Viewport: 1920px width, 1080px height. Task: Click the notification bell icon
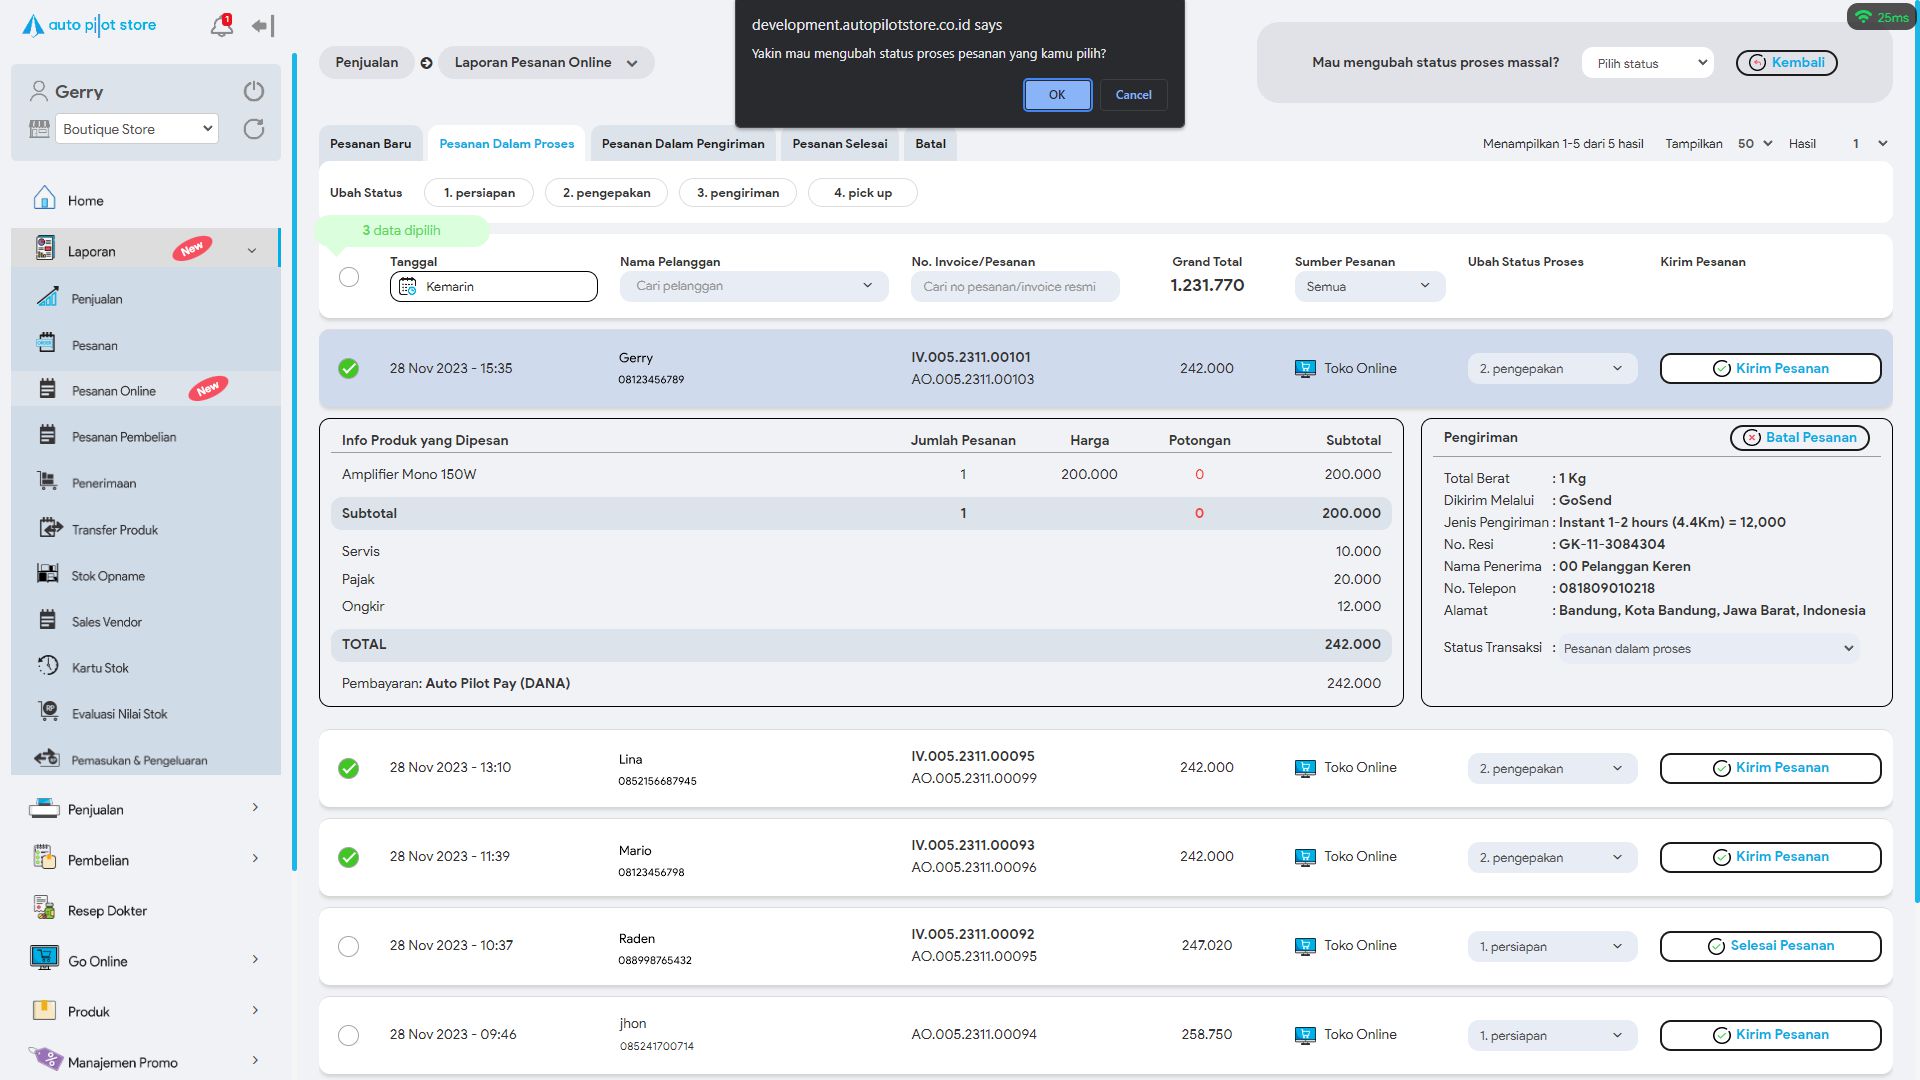pyautogui.click(x=221, y=26)
